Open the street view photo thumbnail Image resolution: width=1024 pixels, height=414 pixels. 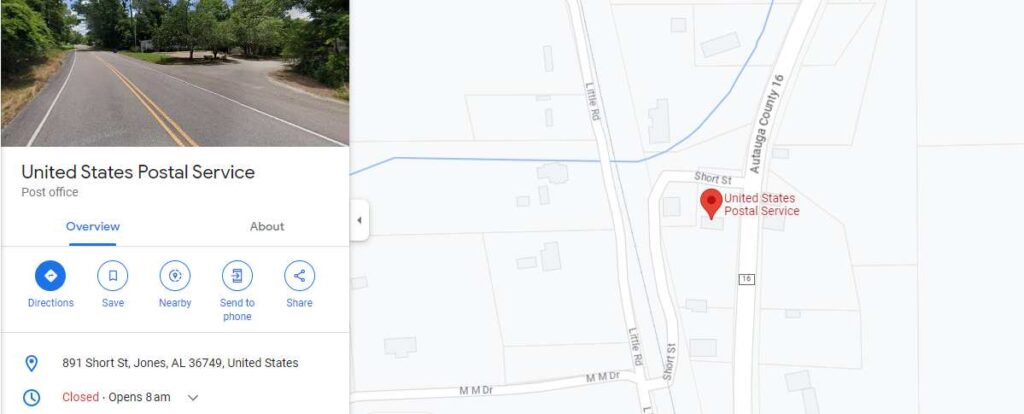pyautogui.click(x=175, y=73)
